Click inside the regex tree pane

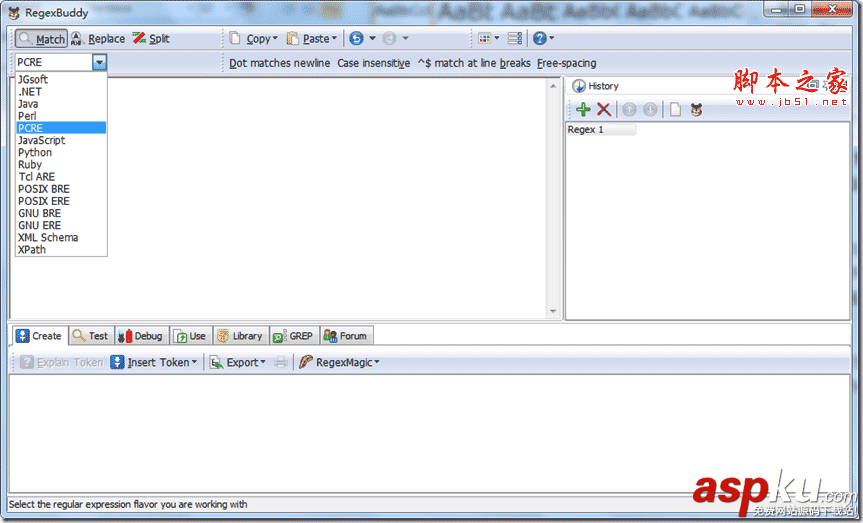coord(429,433)
